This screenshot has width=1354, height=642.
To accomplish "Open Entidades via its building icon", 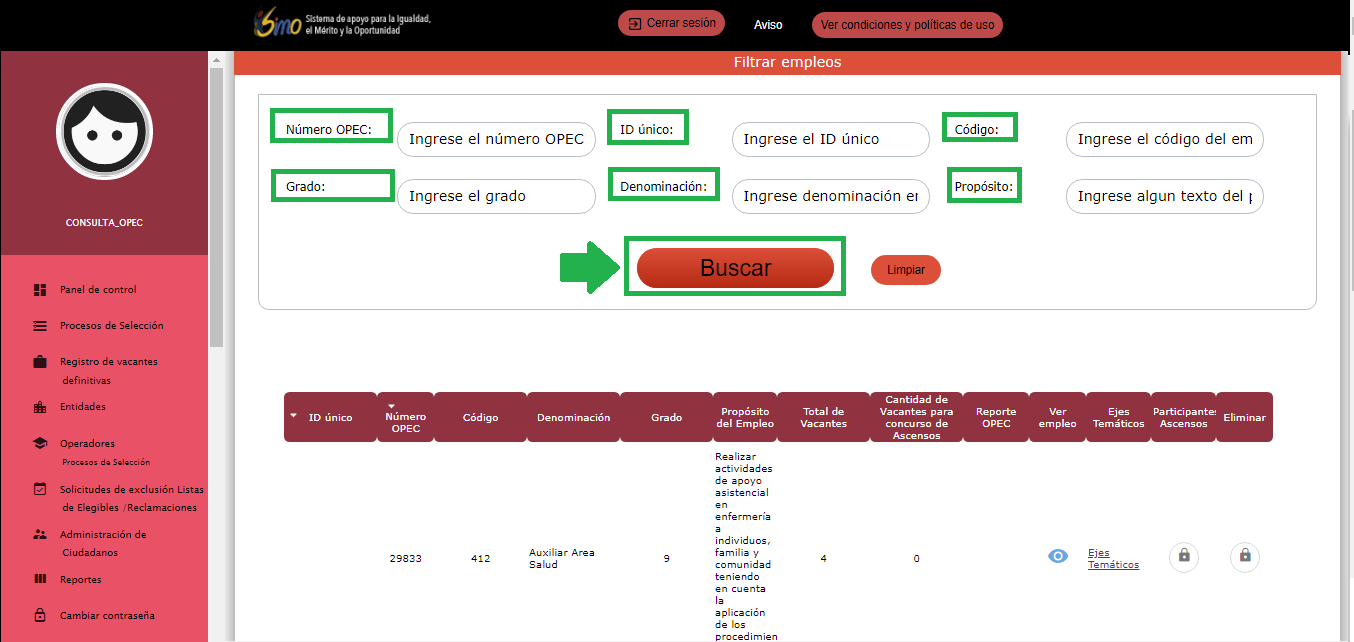I will pyautogui.click(x=40, y=407).
